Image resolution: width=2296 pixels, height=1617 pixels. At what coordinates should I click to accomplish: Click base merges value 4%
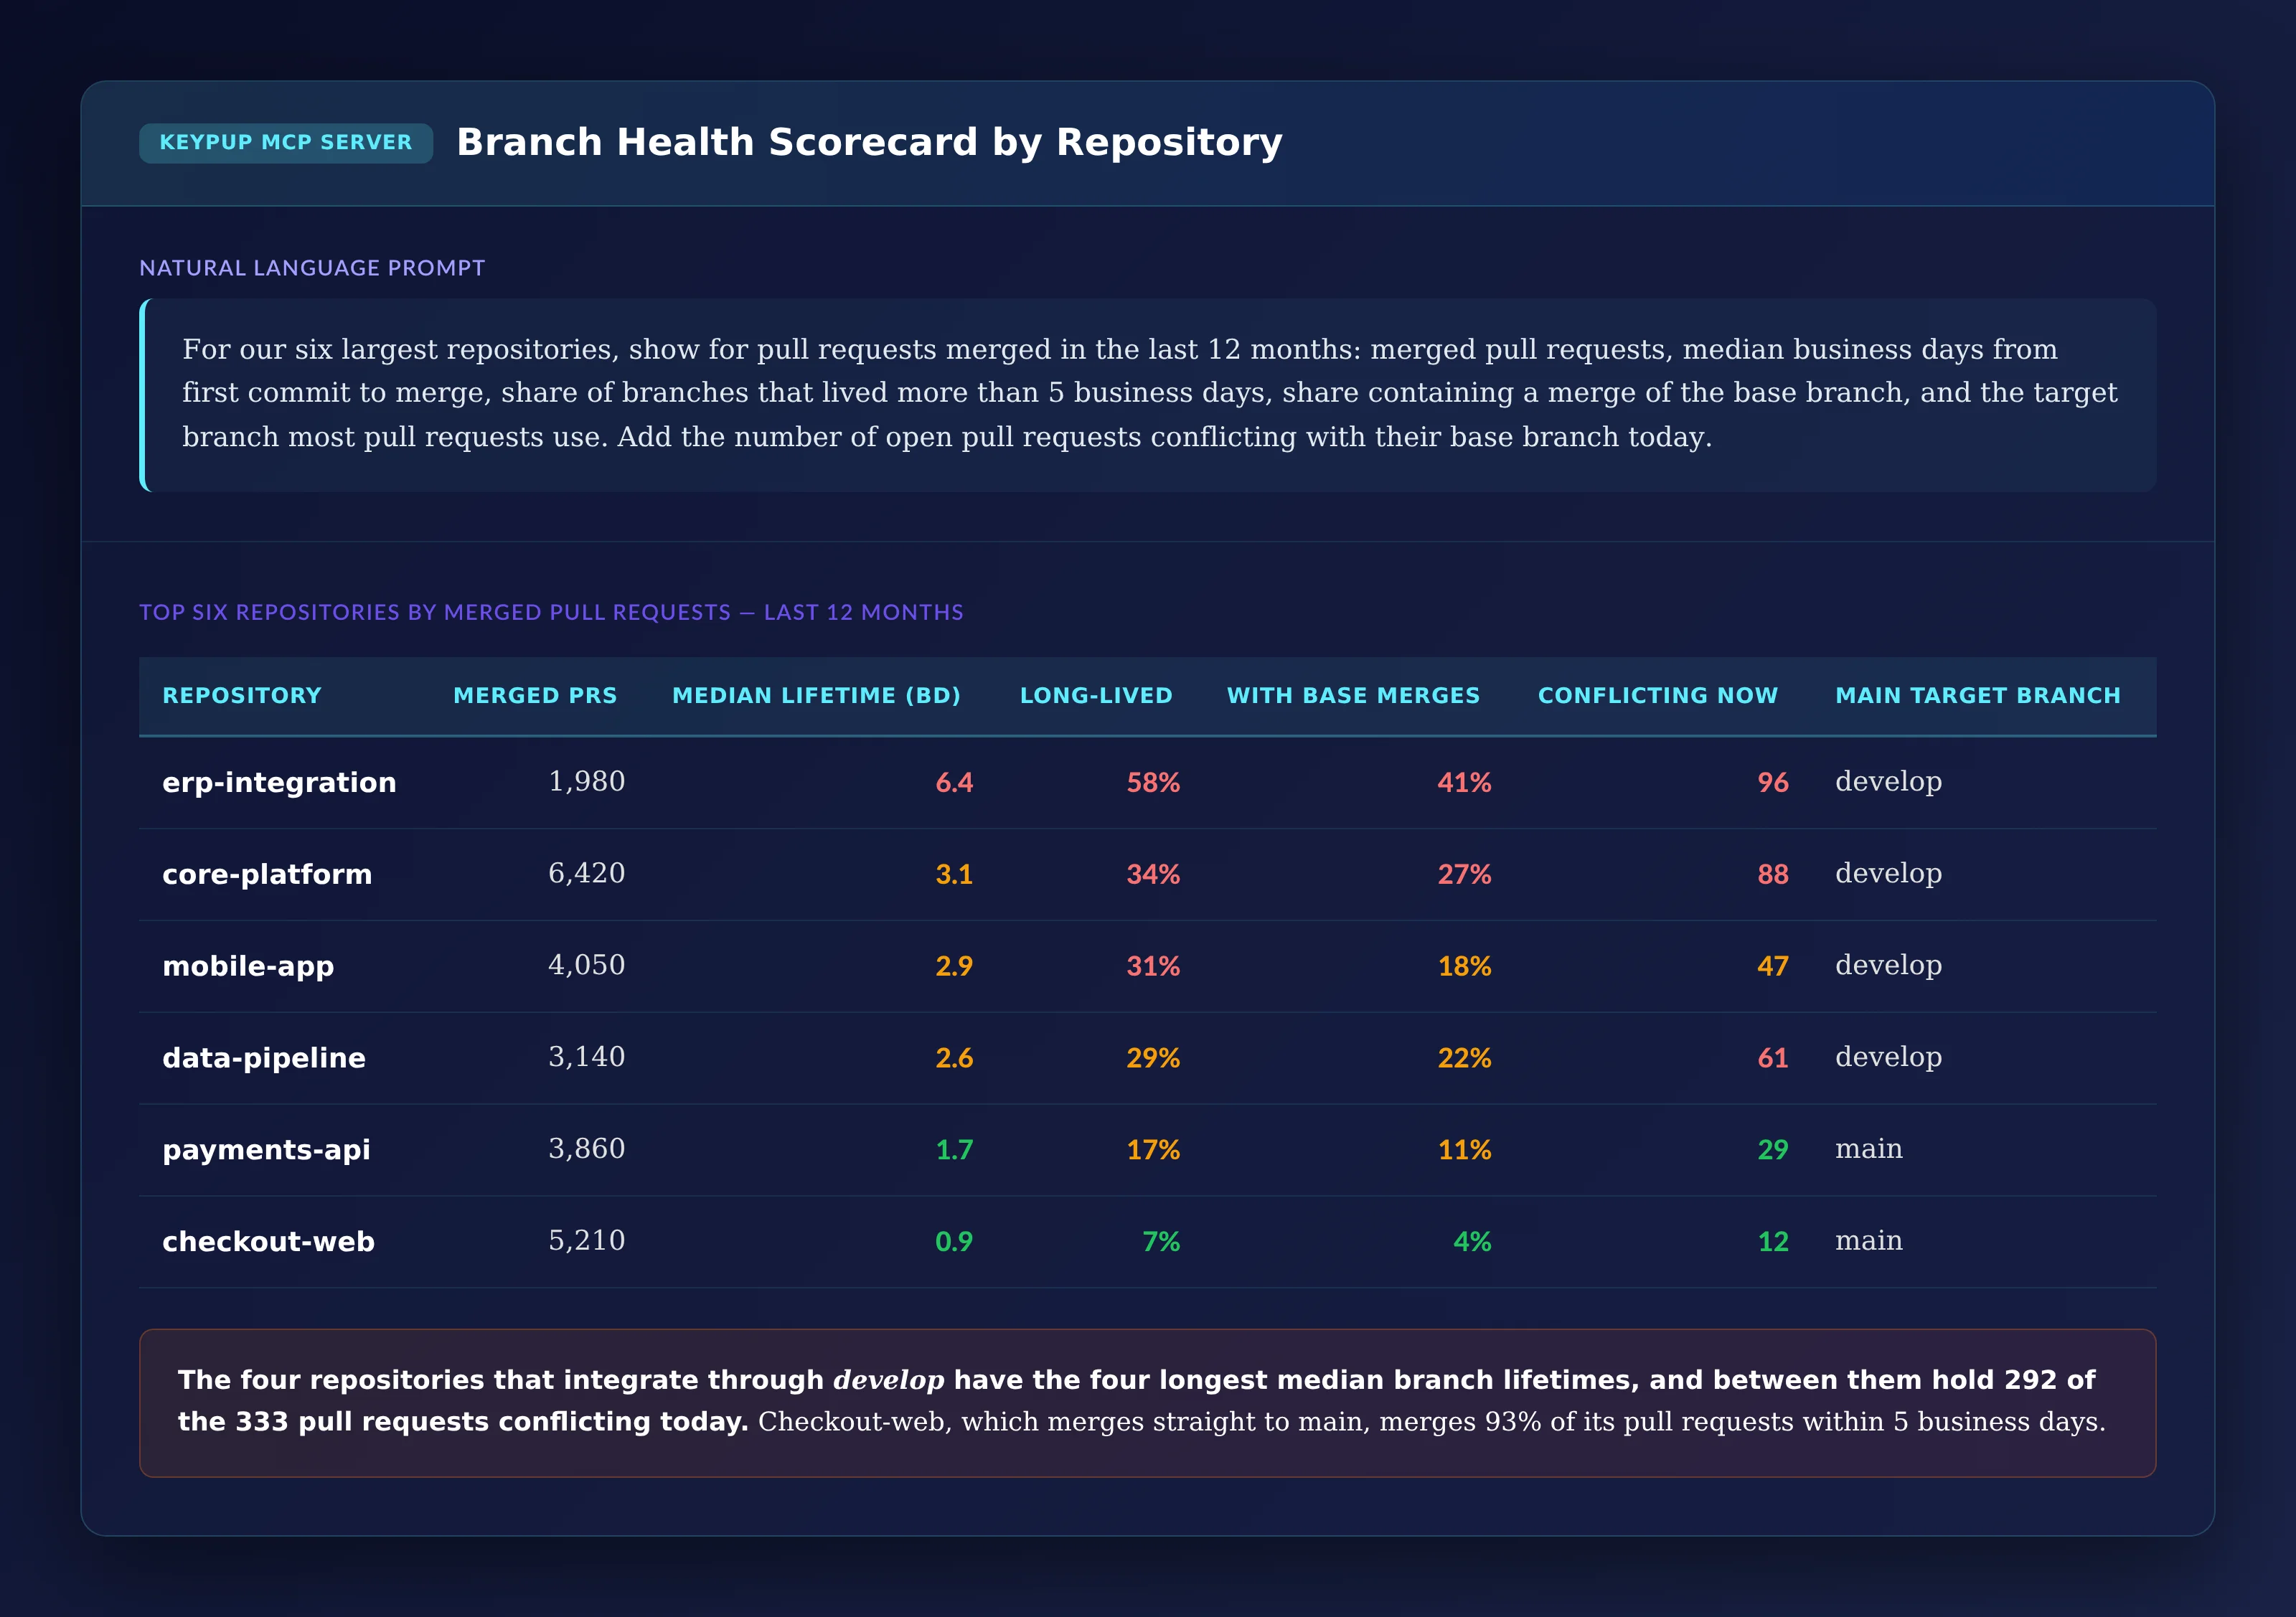tap(1472, 1242)
